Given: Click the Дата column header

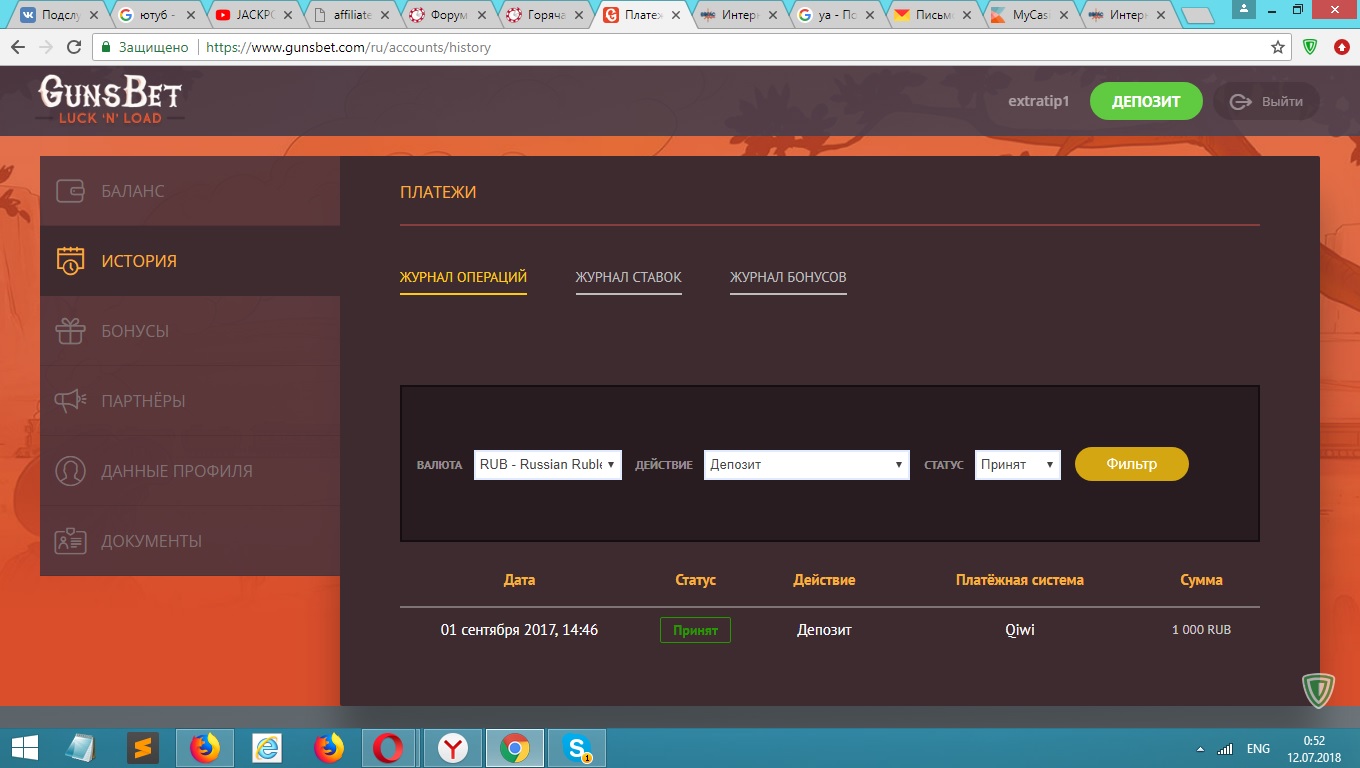Looking at the screenshot, I should [519, 580].
